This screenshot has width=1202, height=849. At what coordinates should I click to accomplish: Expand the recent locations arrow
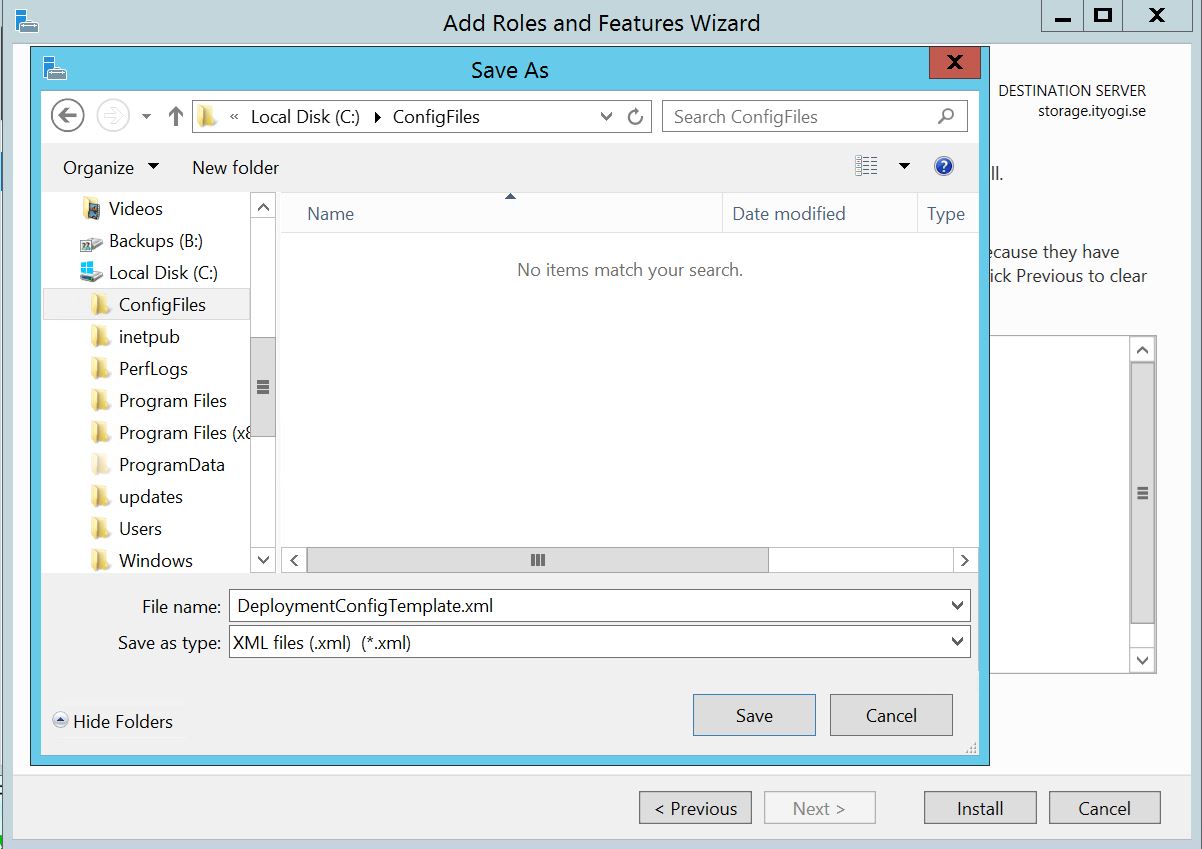click(x=146, y=116)
